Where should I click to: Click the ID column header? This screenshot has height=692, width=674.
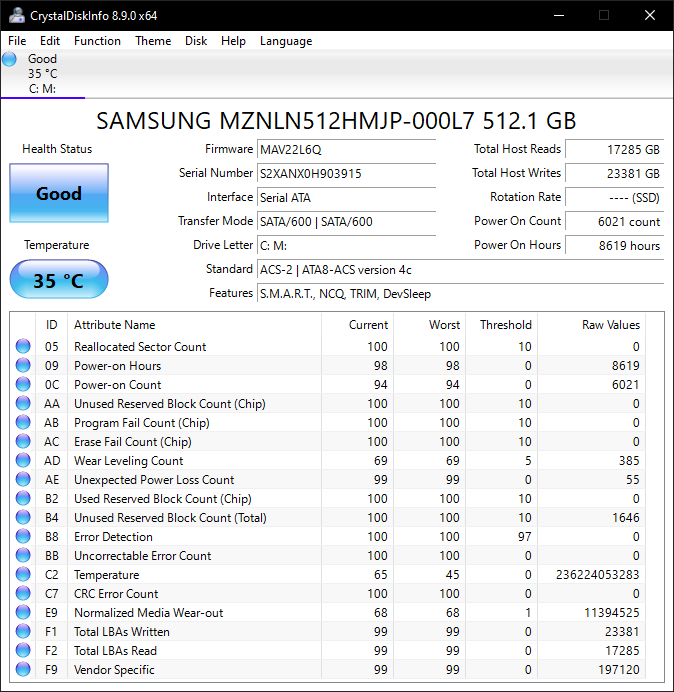point(51,325)
